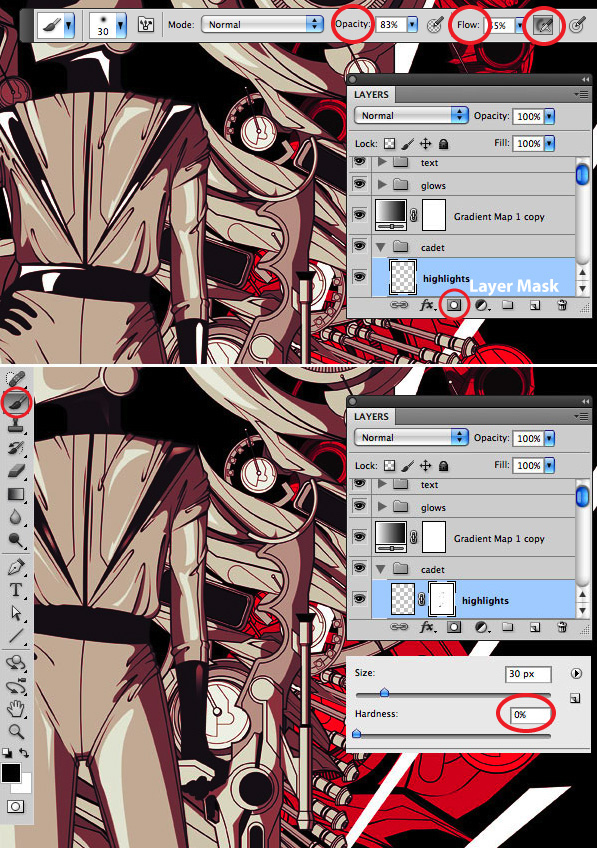Enable the Airbrush mode icon

(x=544, y=25)
